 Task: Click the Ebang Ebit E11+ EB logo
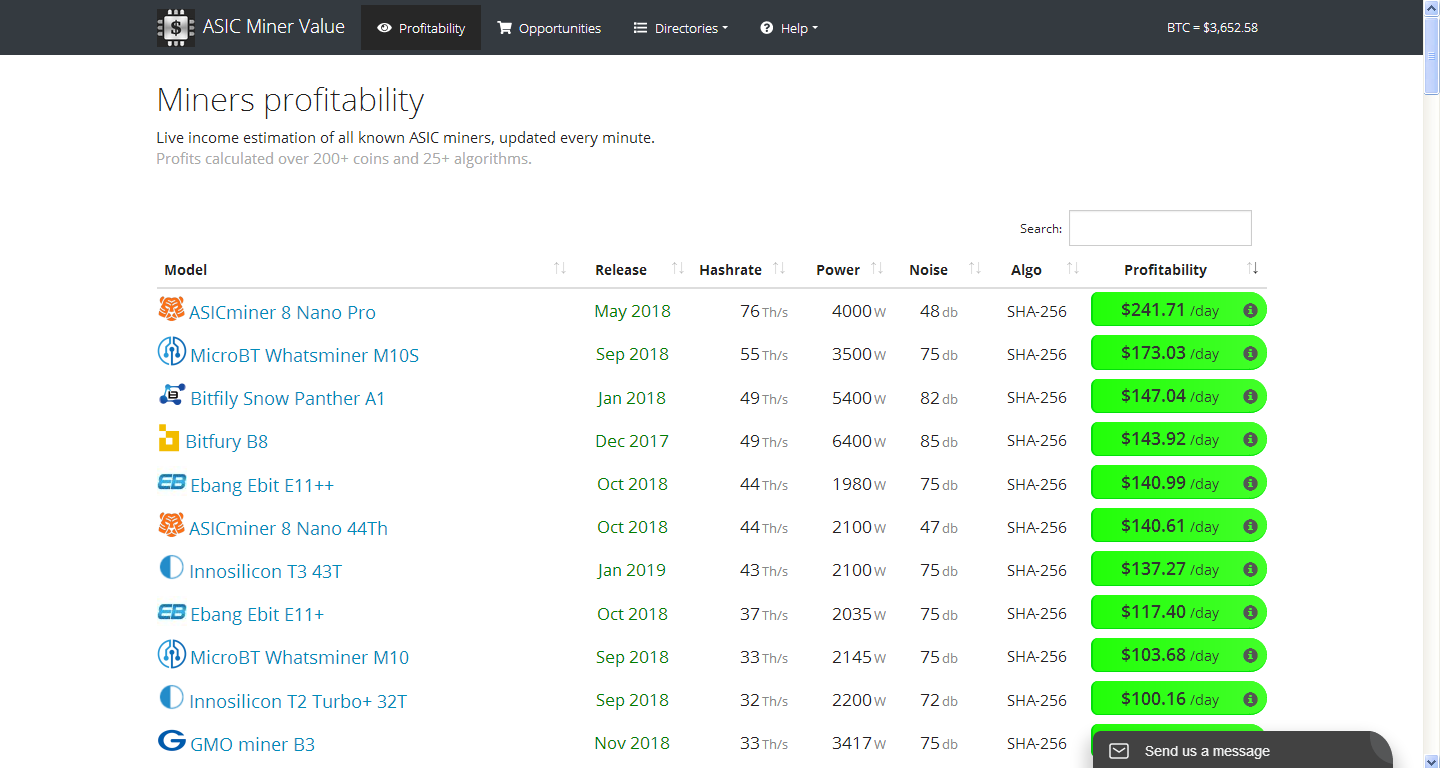172,612
